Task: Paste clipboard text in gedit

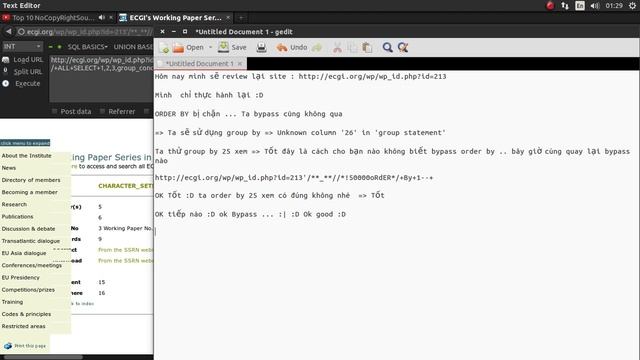Action: (367, 48)
